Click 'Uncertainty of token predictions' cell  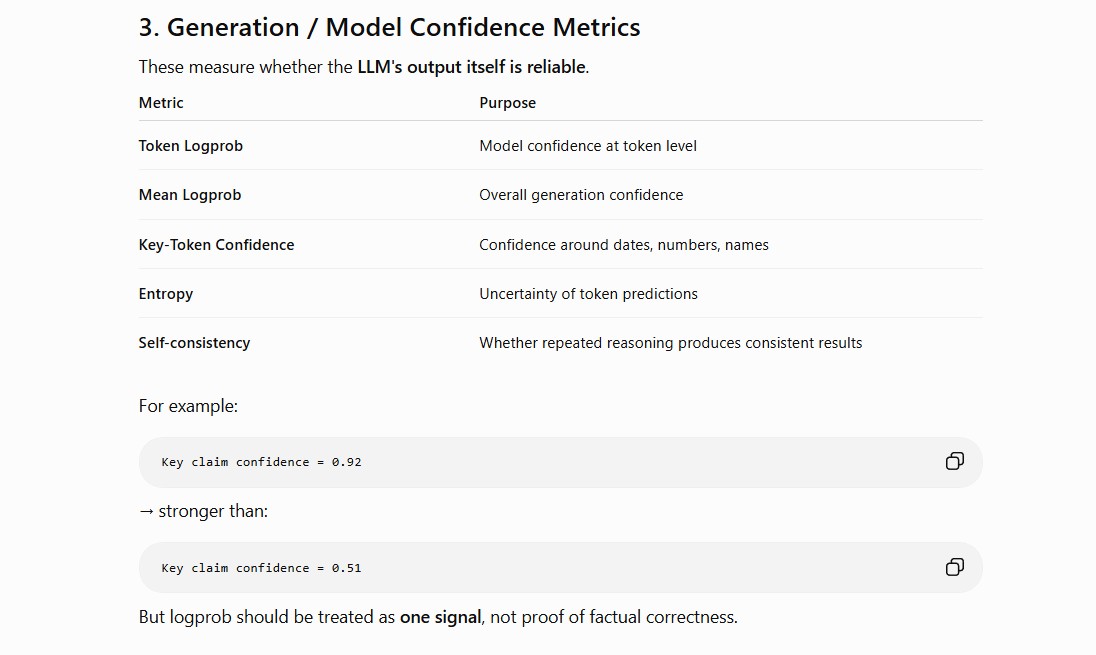pos(588,294)
